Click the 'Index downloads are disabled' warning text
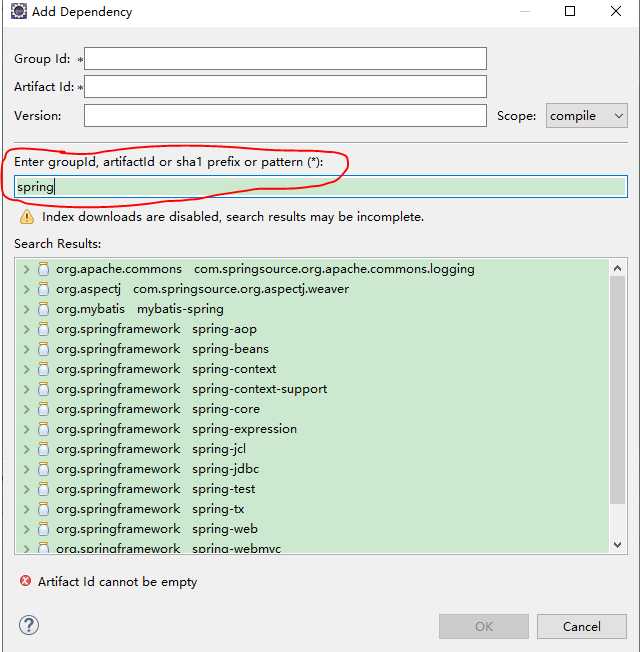Image resolution: width=640 pixels, height=652 pixels. click(x=233, y=217)
